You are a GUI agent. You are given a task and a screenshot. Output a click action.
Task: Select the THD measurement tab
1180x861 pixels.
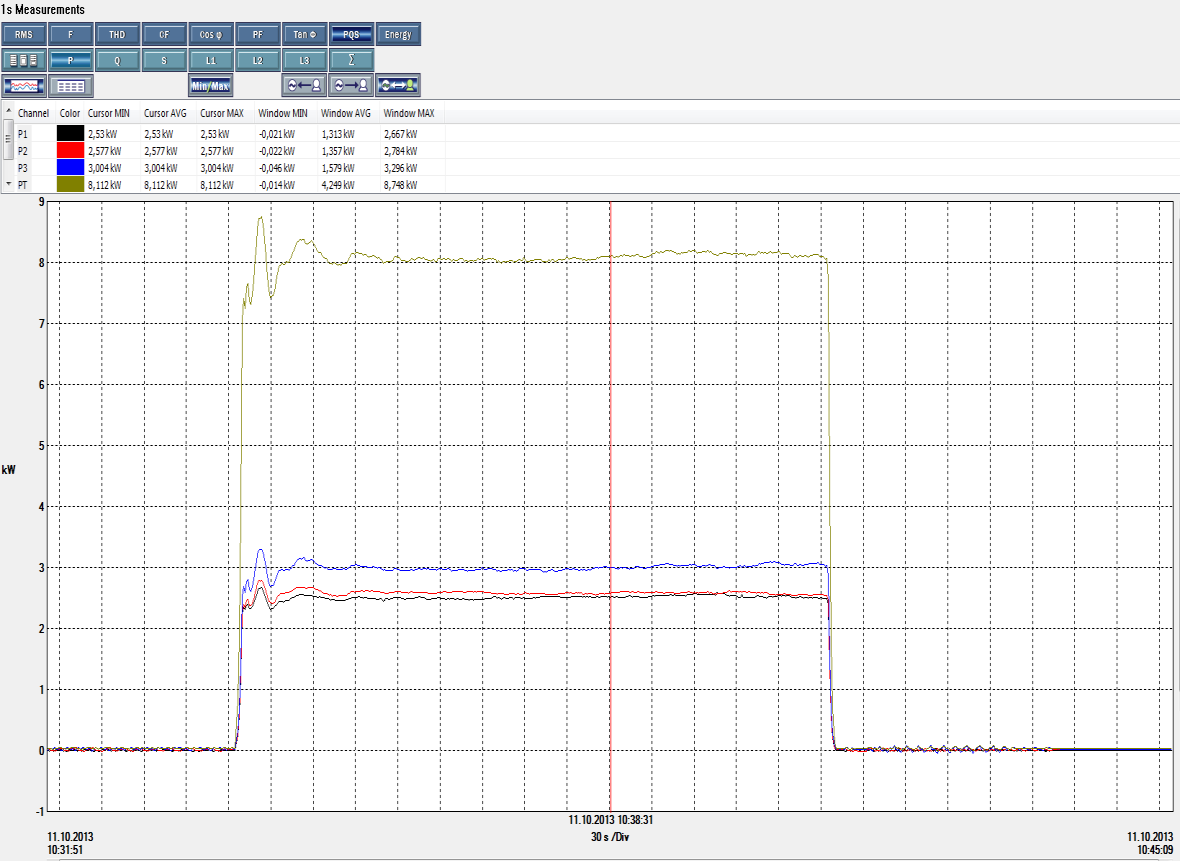117,35
